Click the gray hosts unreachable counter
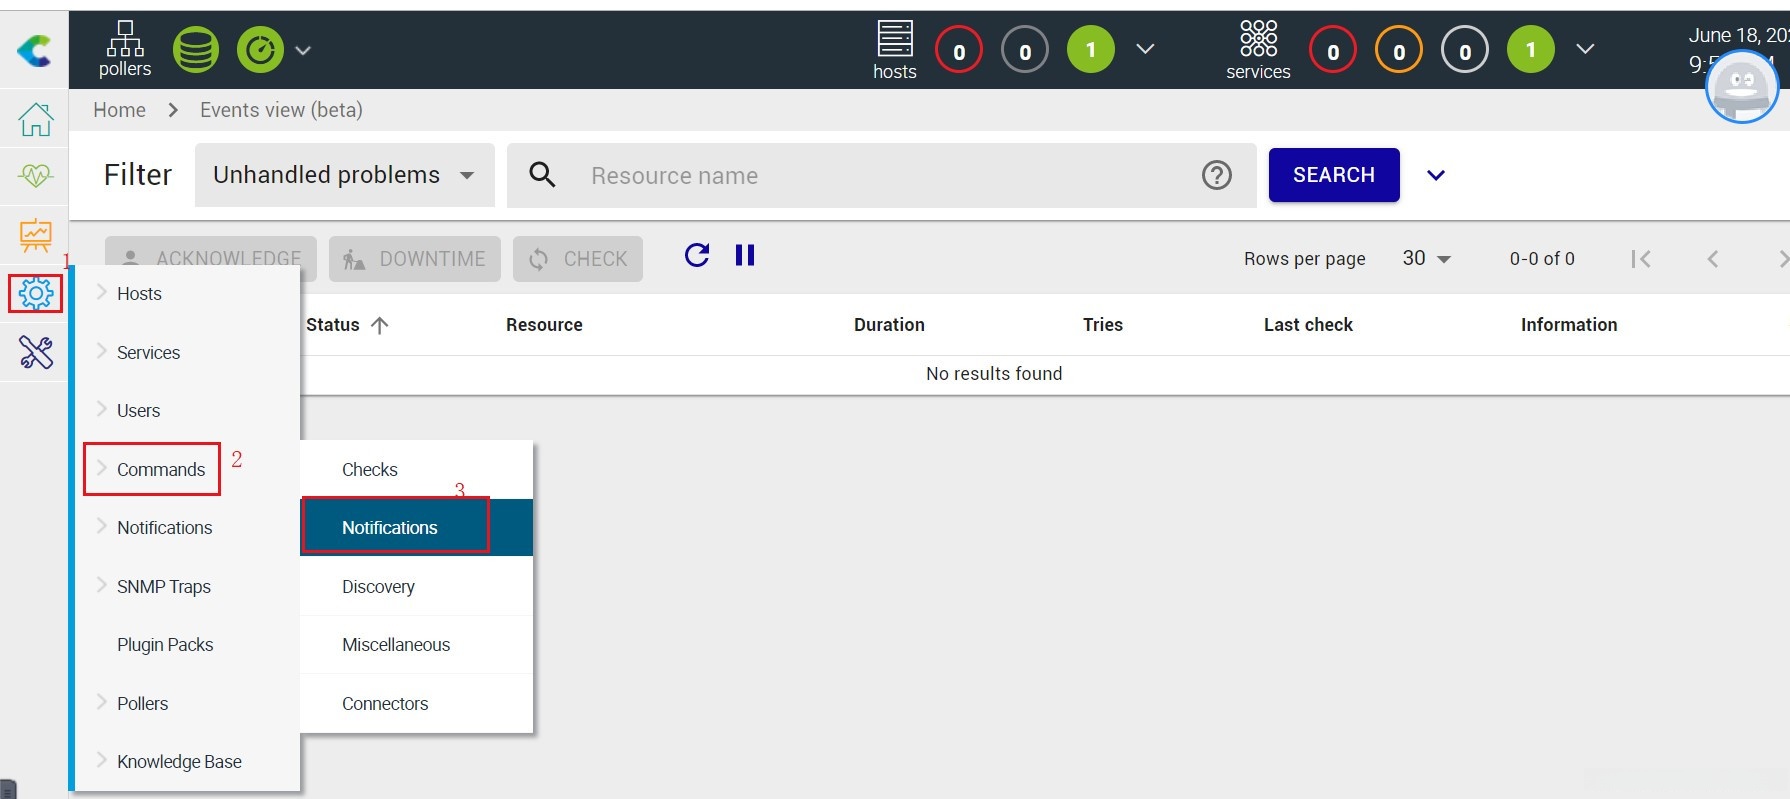 click(x=1025, y=50)
